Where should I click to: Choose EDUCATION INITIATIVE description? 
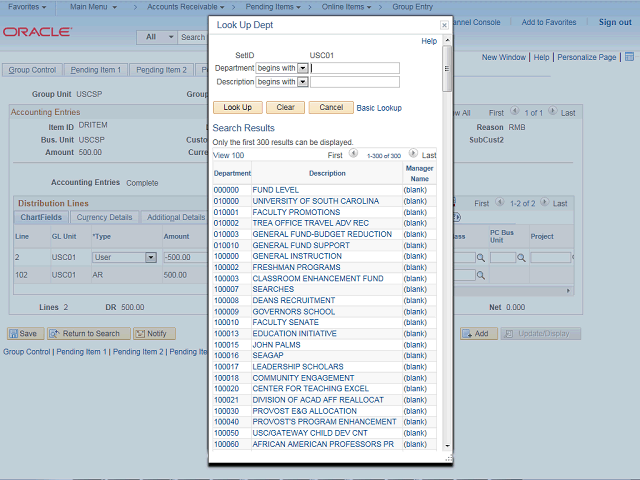(294, 334)
